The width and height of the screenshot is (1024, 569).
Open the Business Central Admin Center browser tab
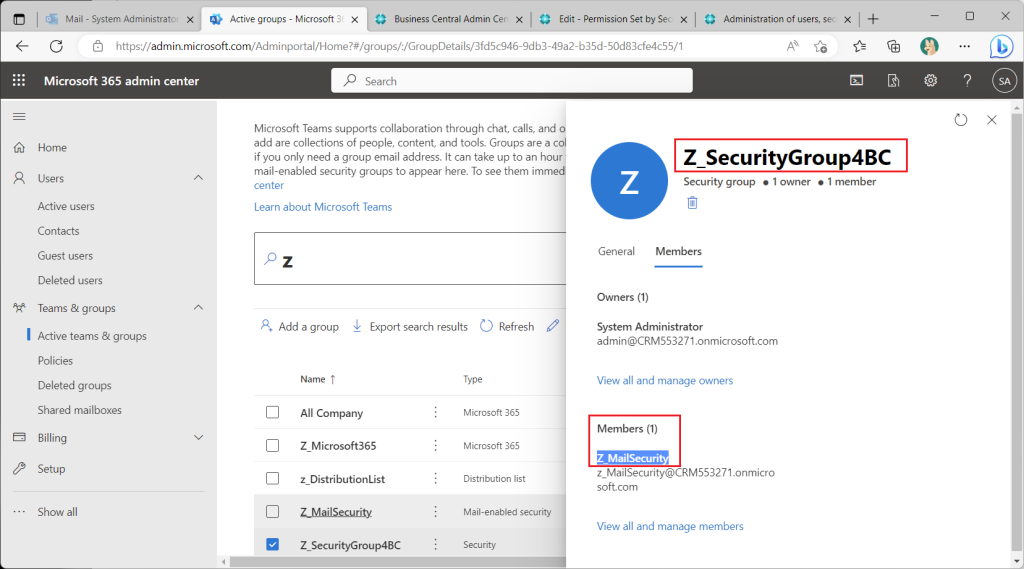(449, 19)
